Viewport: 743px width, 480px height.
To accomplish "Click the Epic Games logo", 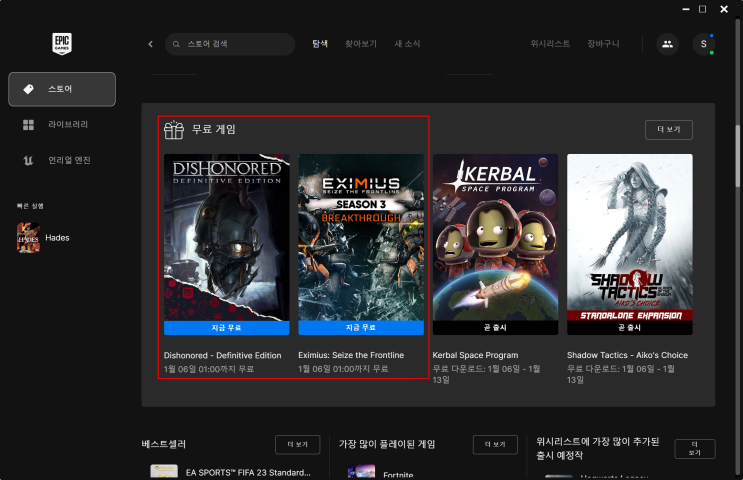I will click(62, 44).
